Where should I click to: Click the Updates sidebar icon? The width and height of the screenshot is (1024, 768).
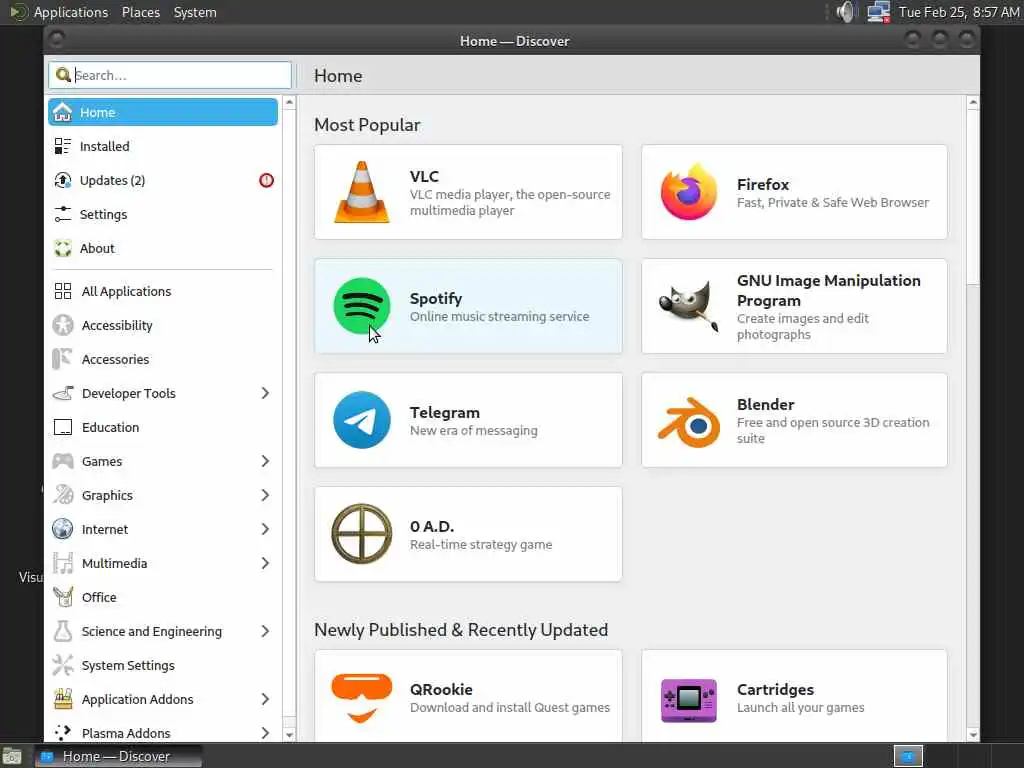(x=63, y=180)
